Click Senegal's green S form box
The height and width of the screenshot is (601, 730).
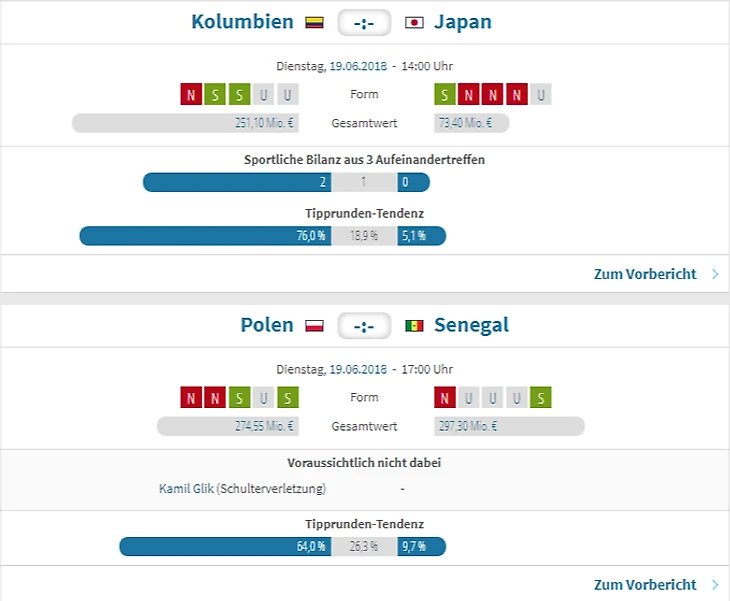(x=541, y=398)
